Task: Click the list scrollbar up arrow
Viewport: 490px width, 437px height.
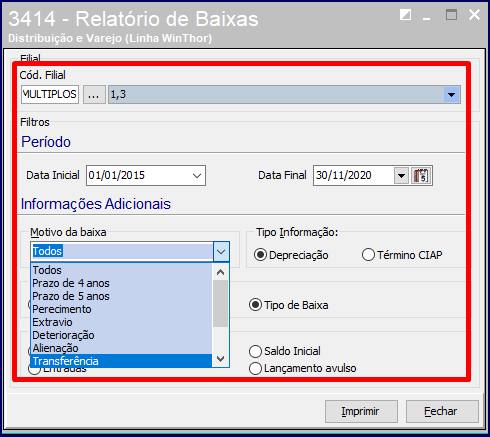Action: click(x=220, y=272)
